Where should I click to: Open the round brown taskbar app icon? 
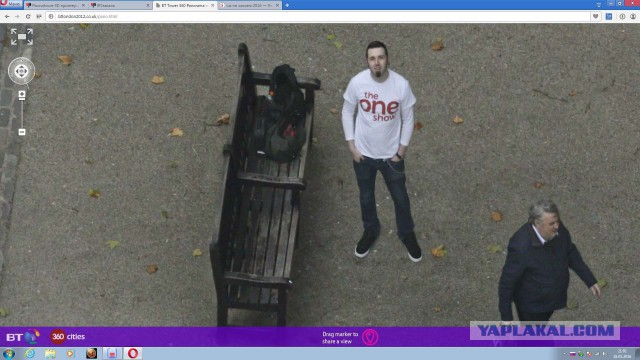click(91, 353)
